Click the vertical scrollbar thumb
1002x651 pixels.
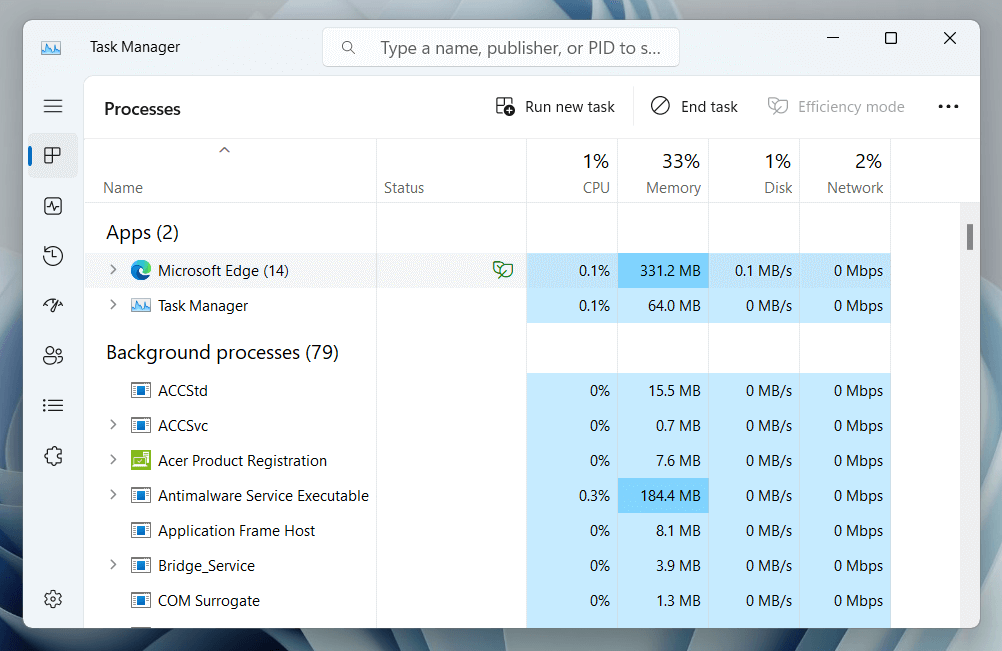(x=969, y=236)
